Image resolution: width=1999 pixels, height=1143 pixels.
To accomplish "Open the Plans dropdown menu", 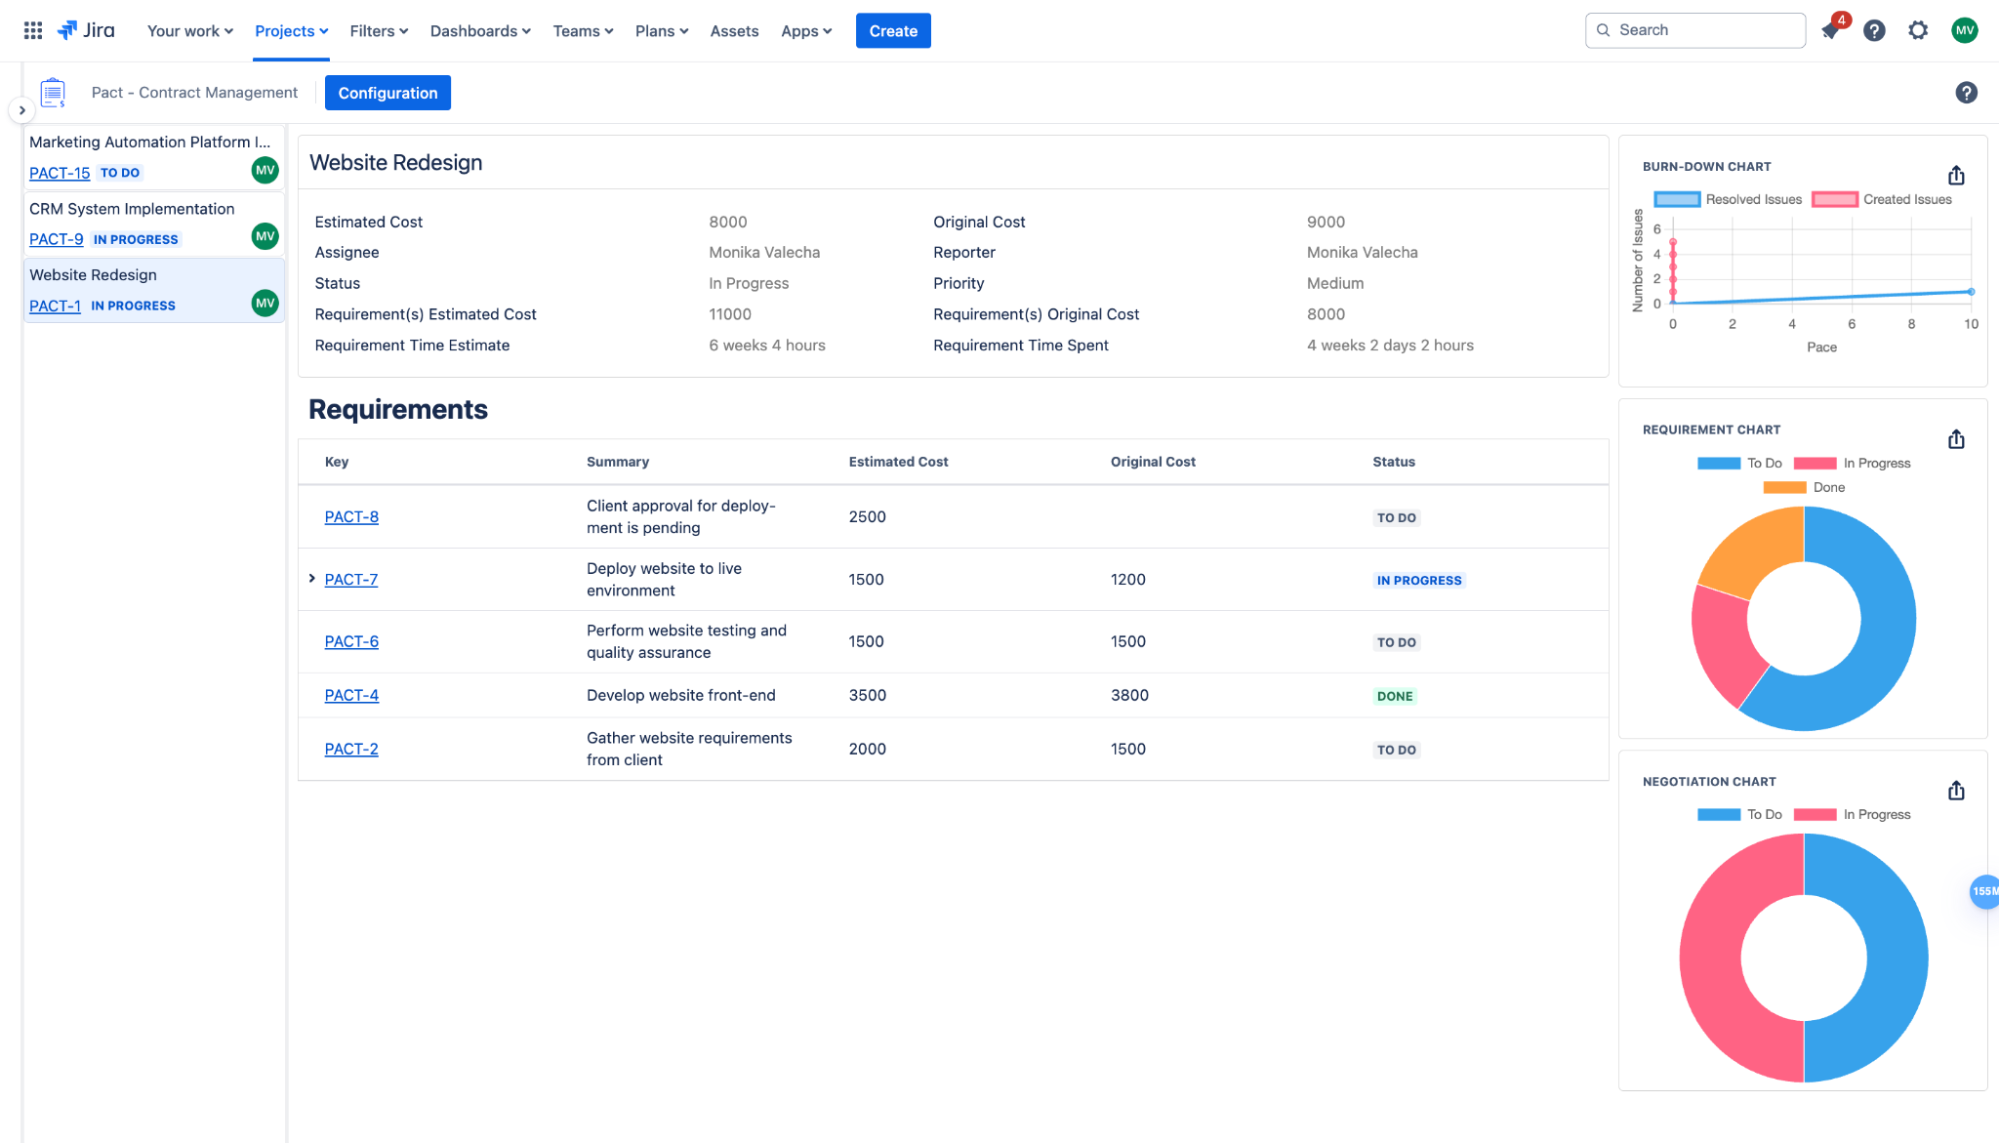I will tap(658, 29).
